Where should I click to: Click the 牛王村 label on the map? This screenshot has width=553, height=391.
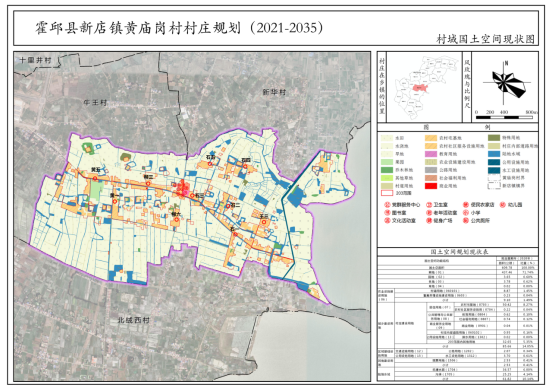pyautogui.click(x=95, y=103)
